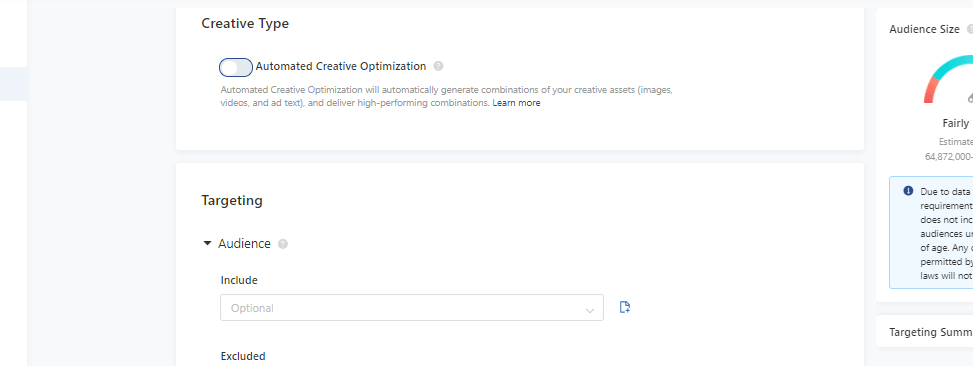This screenshot has width=973, height=366.
Task: Click the Automated Creative Optimization description text
Action: (446, 96)
